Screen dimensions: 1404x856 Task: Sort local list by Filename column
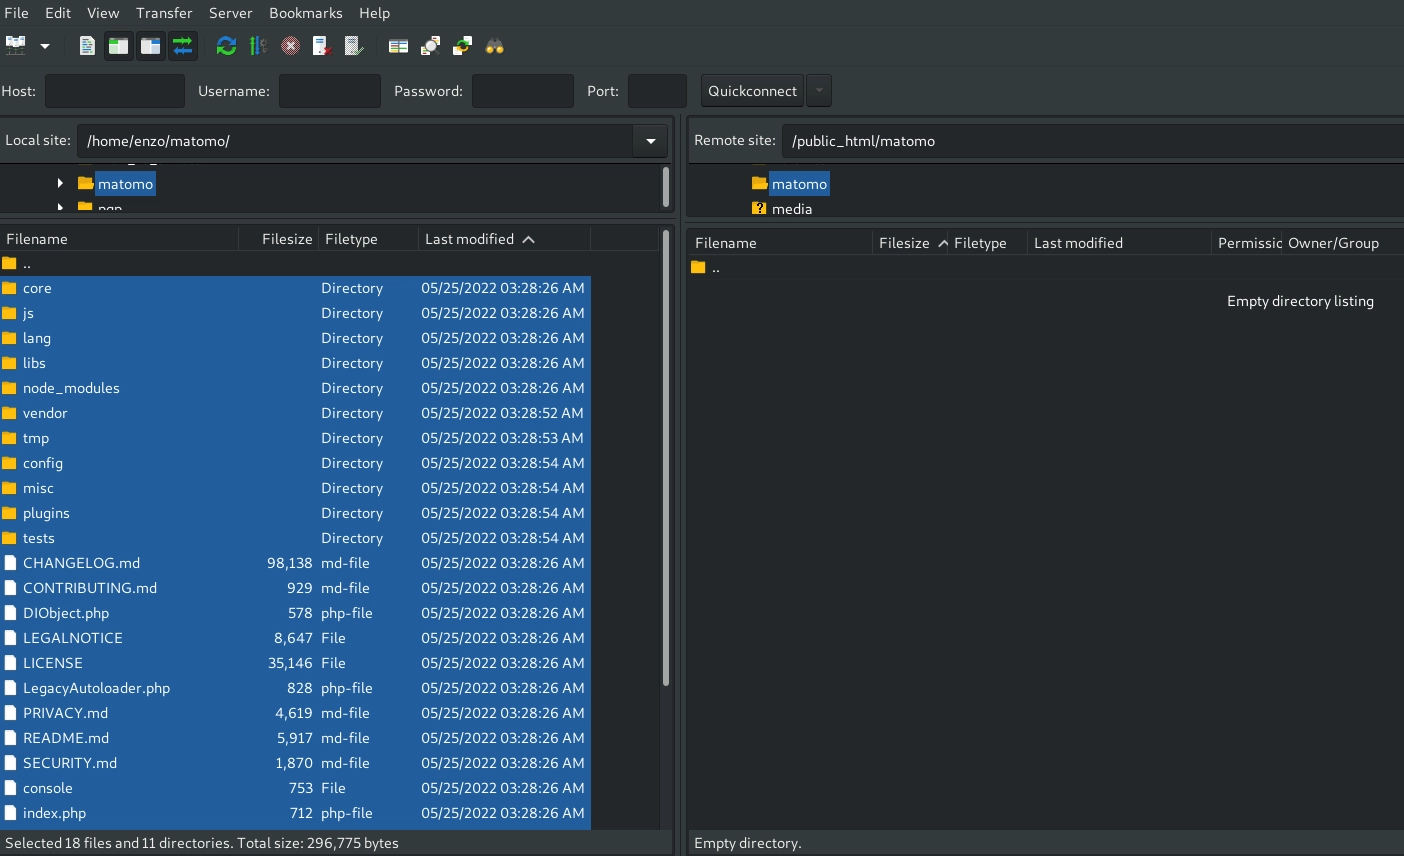click(119, 239)
